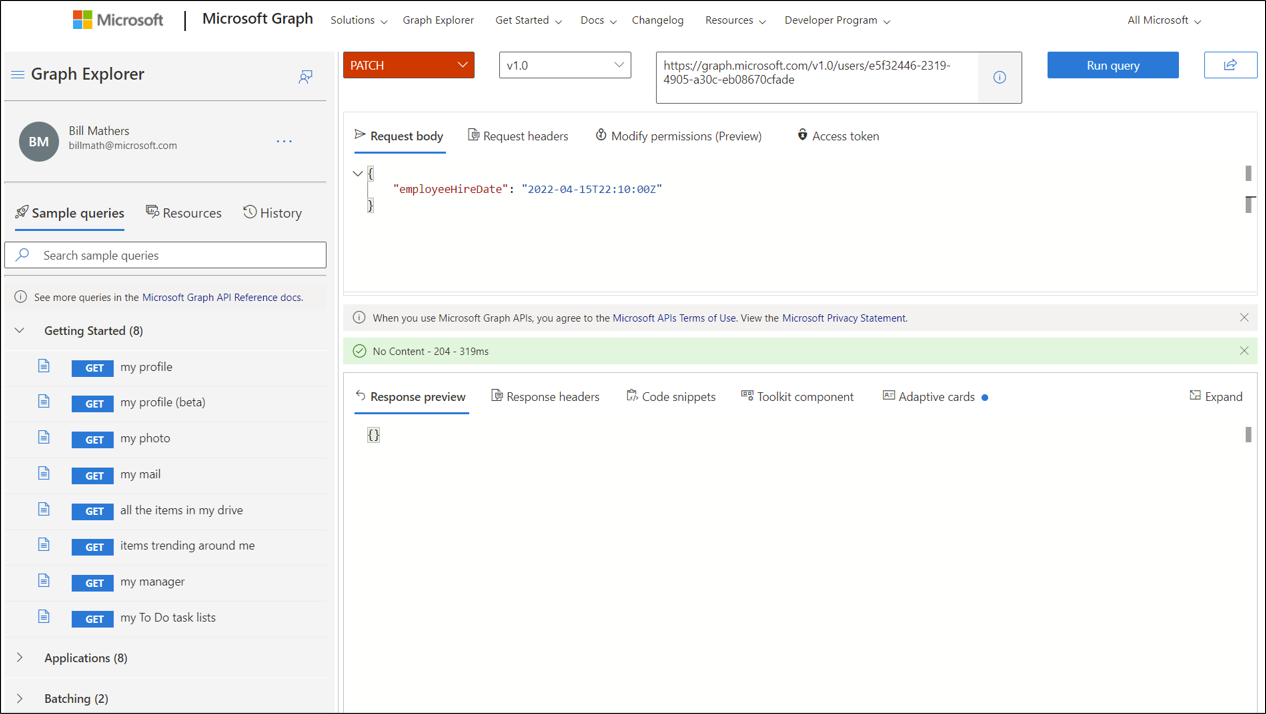
Task: Open the Microsoft APIs Terms of Use link
Action: (x=674, y=318)
